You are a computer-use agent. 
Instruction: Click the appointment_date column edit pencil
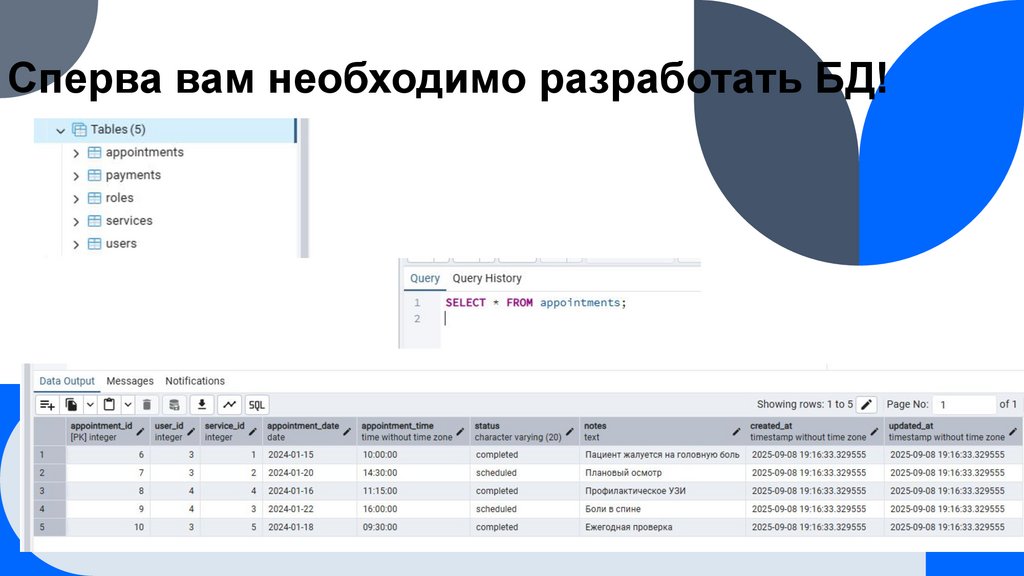[347, 432]
